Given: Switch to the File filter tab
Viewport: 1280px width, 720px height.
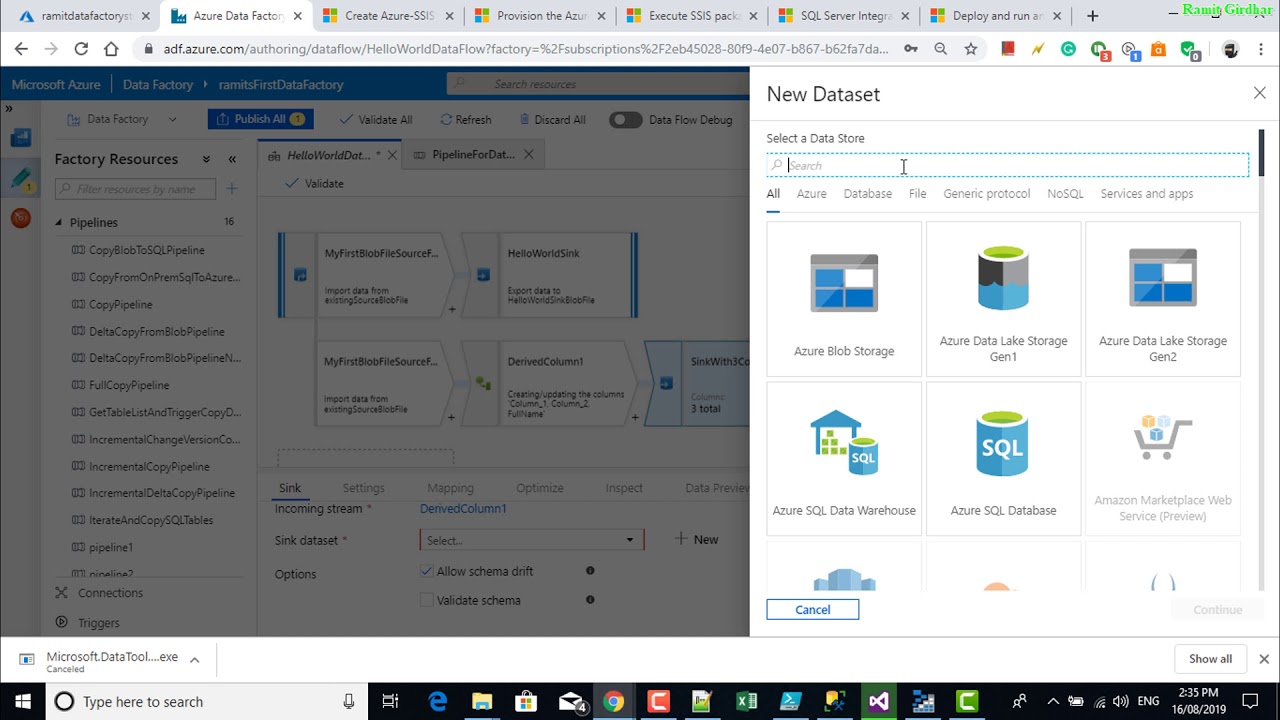Looking at the screenshot, I should pos(917,194).
